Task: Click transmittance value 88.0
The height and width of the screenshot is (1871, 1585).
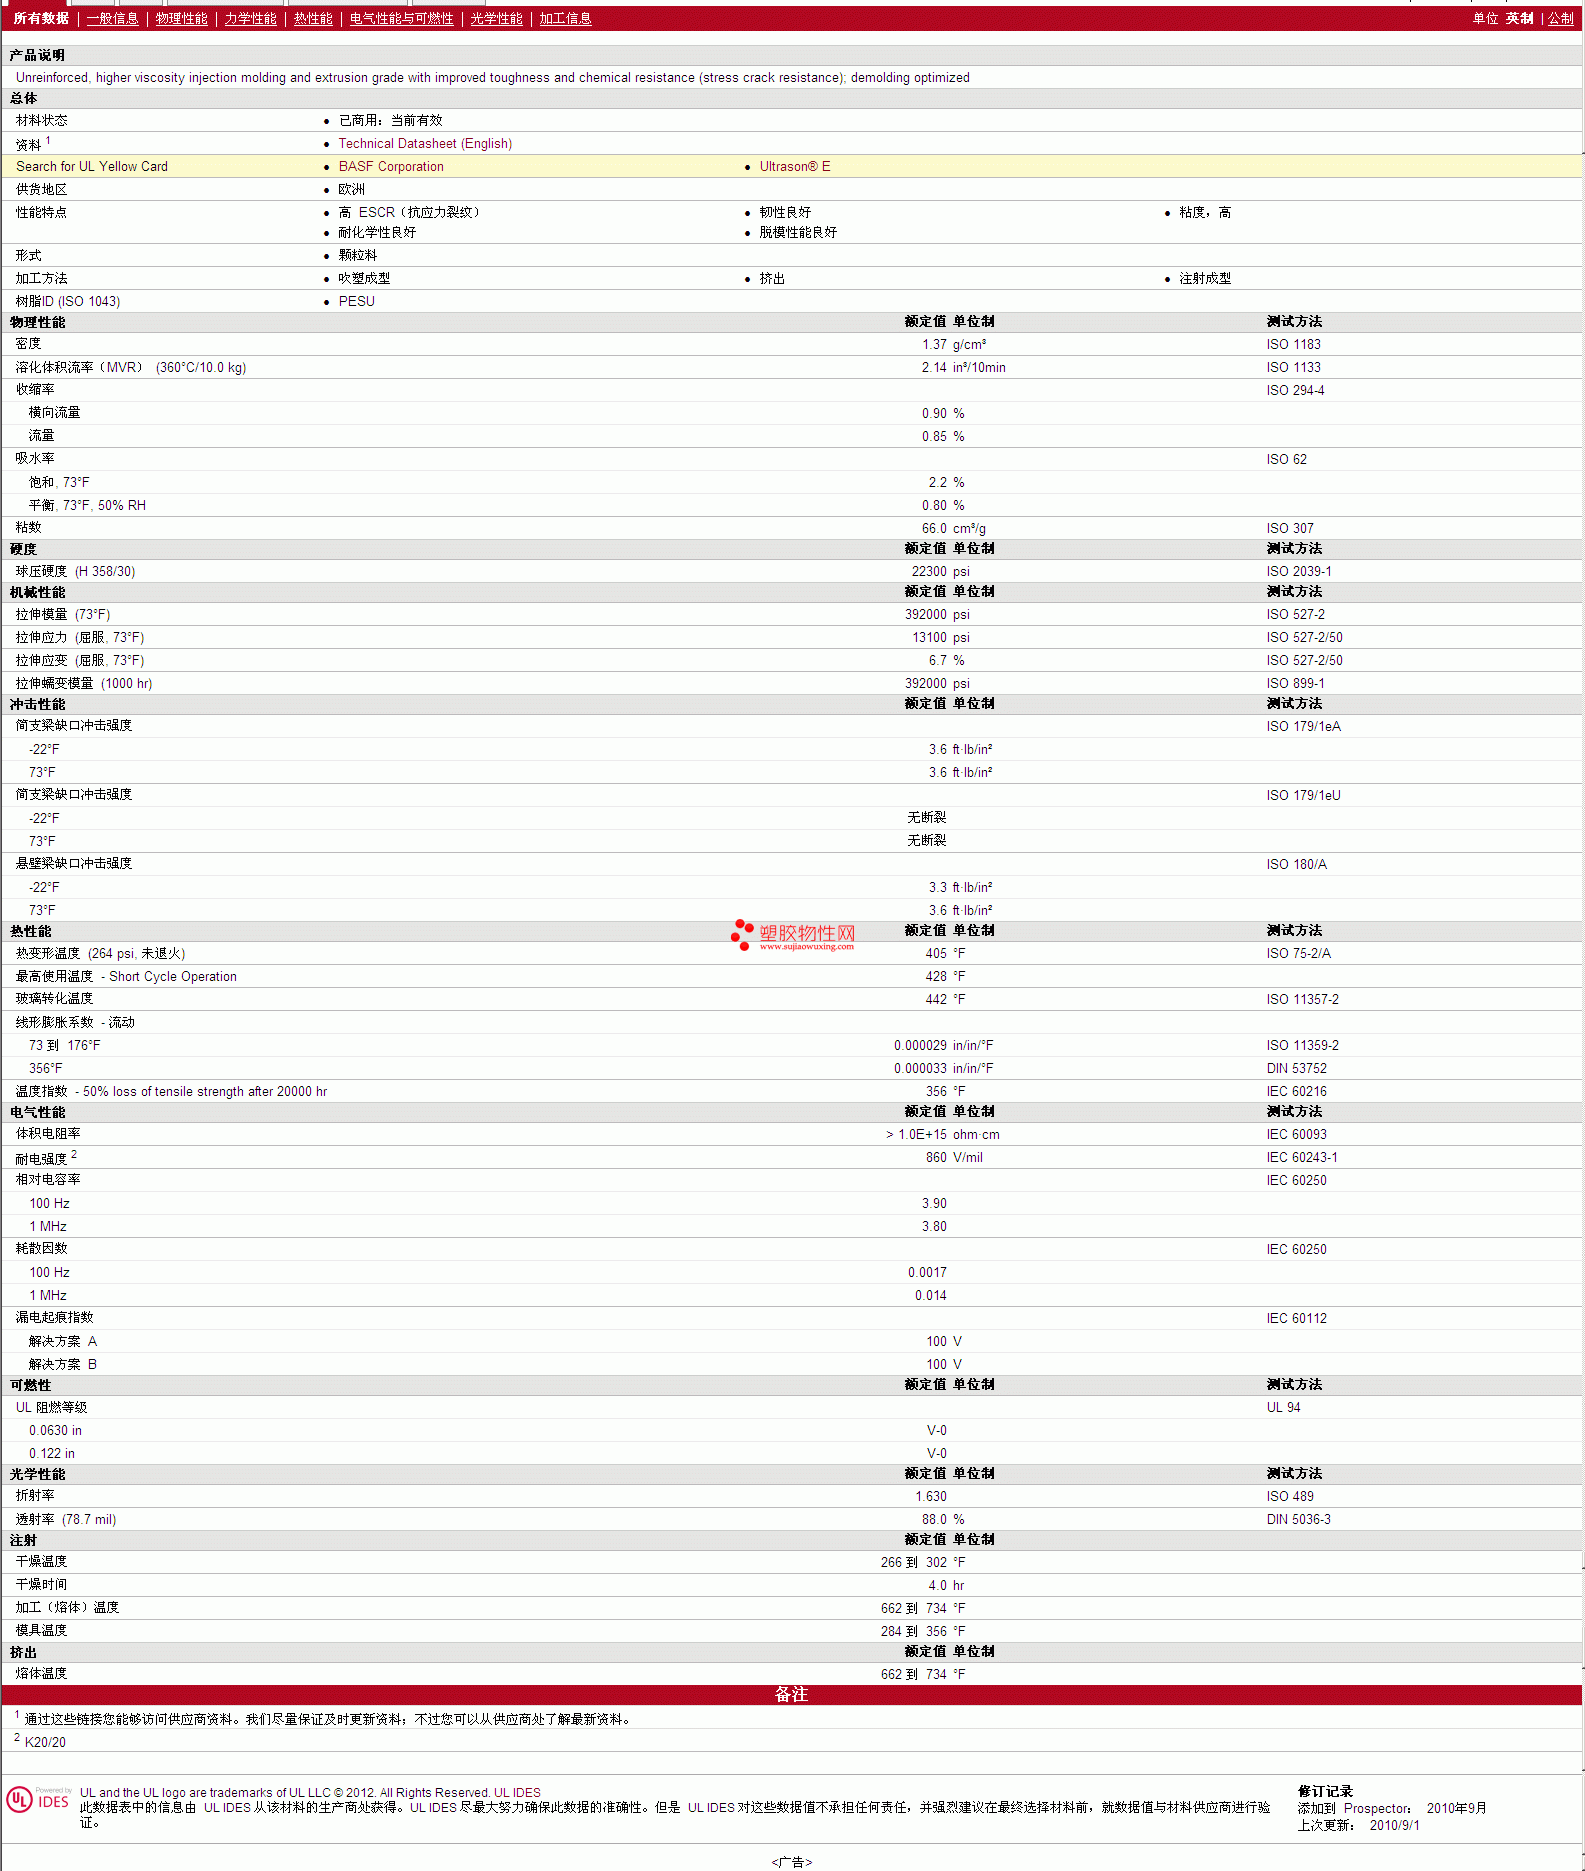Action: [934, 1519]
